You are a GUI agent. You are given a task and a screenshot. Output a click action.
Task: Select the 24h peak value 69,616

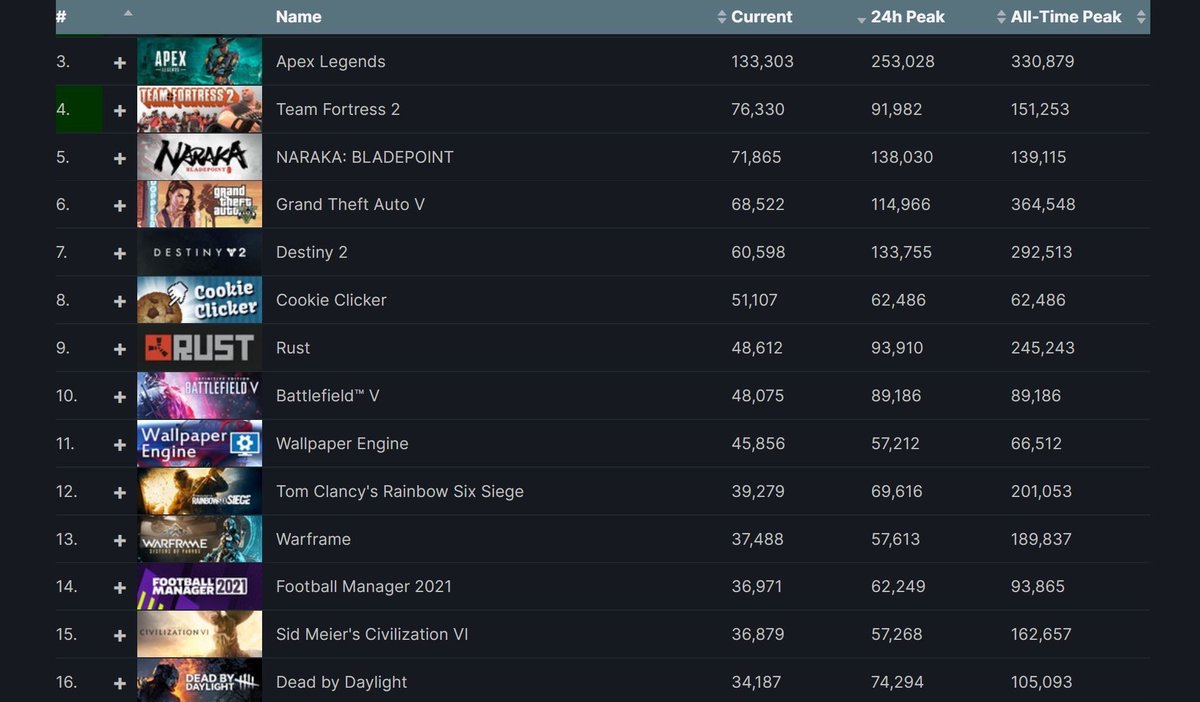[x=897, y=492]
